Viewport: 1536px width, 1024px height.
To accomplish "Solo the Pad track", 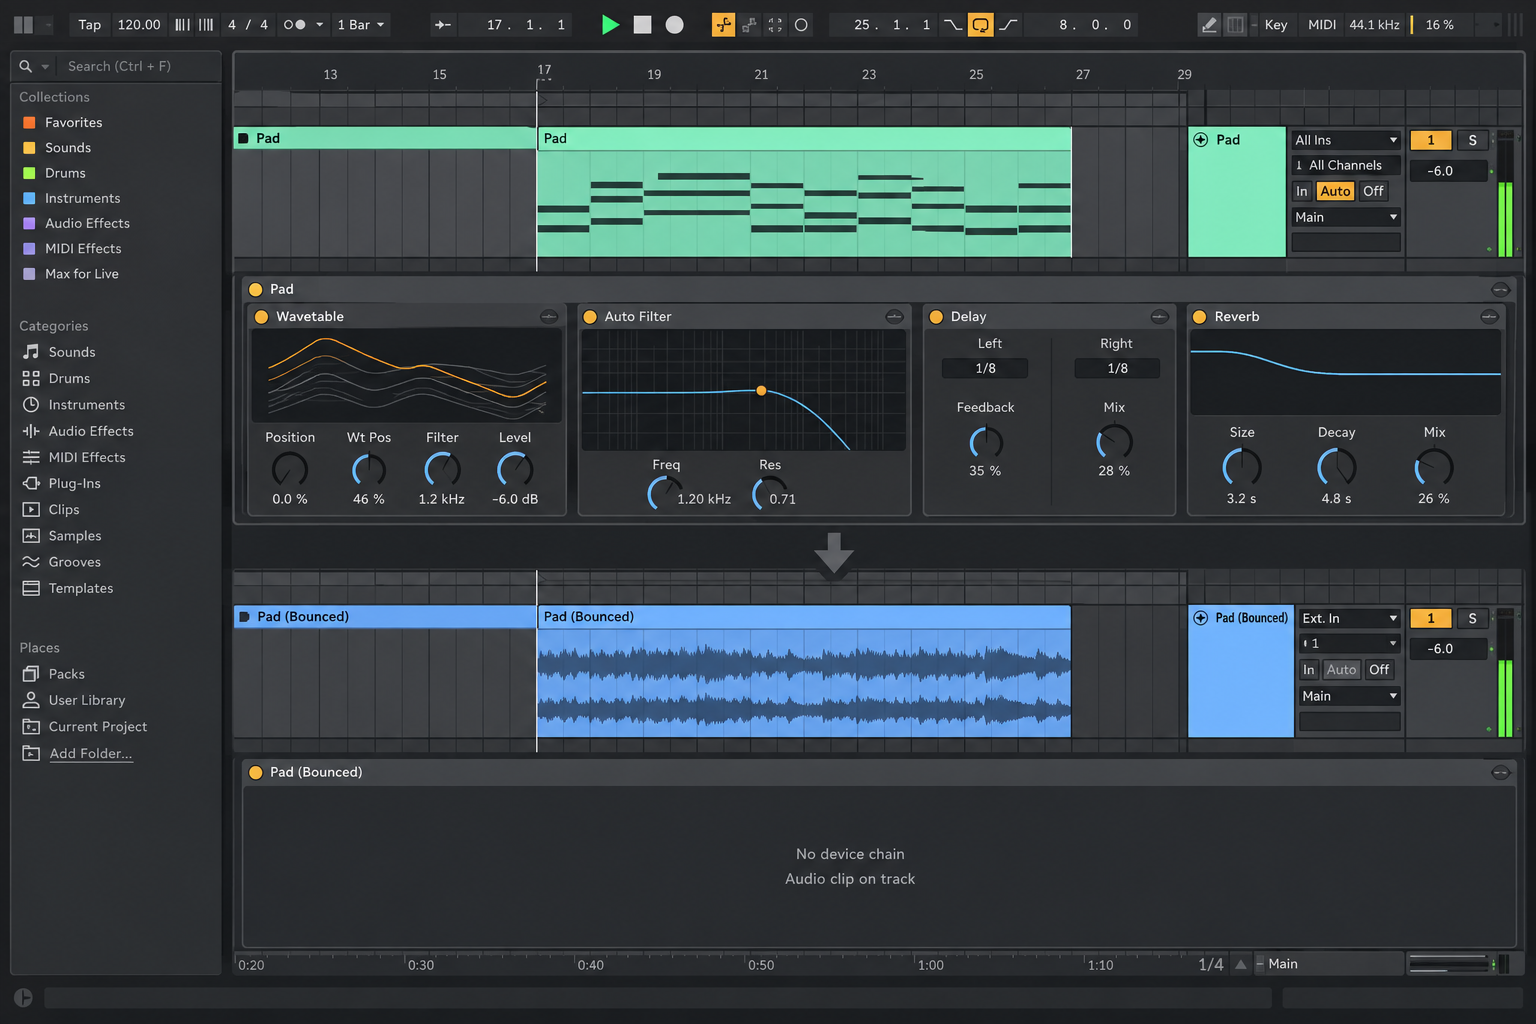I will point(1472,140).
